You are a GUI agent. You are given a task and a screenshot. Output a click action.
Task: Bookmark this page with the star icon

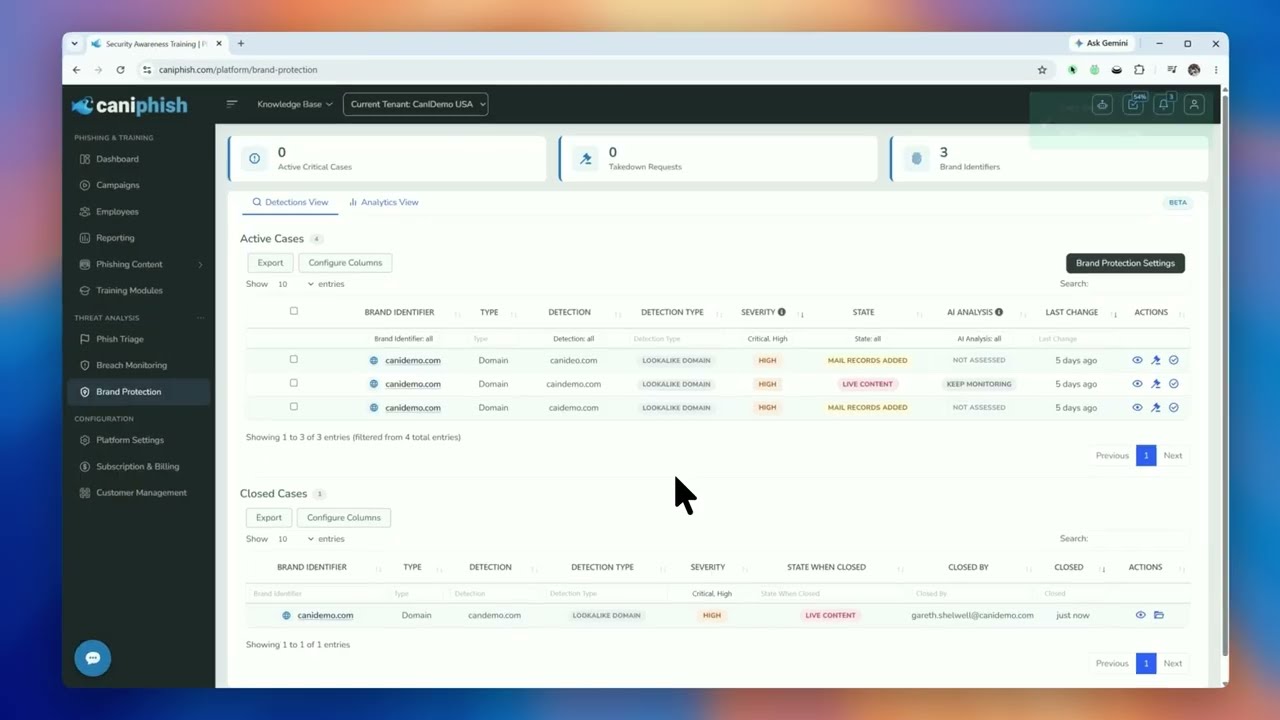click(1042, 70)
